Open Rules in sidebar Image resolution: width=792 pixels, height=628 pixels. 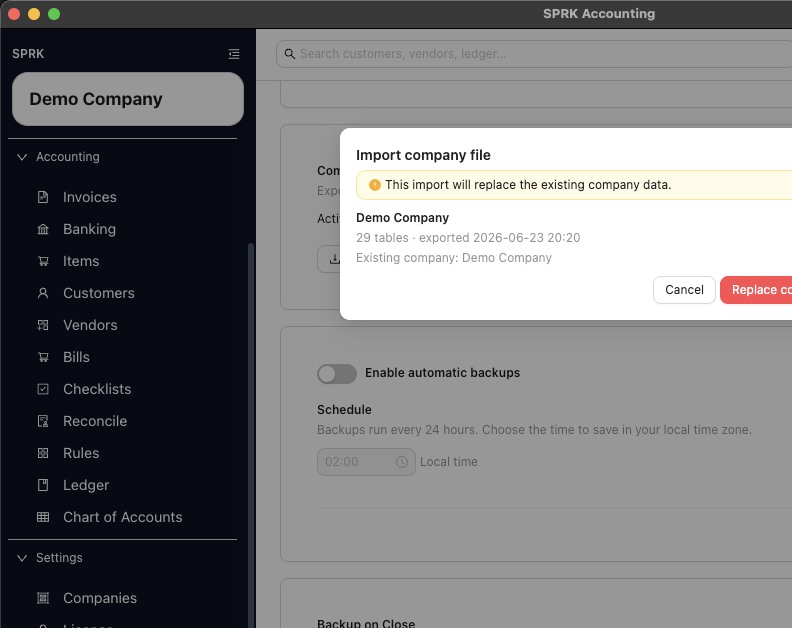(81, 453)
